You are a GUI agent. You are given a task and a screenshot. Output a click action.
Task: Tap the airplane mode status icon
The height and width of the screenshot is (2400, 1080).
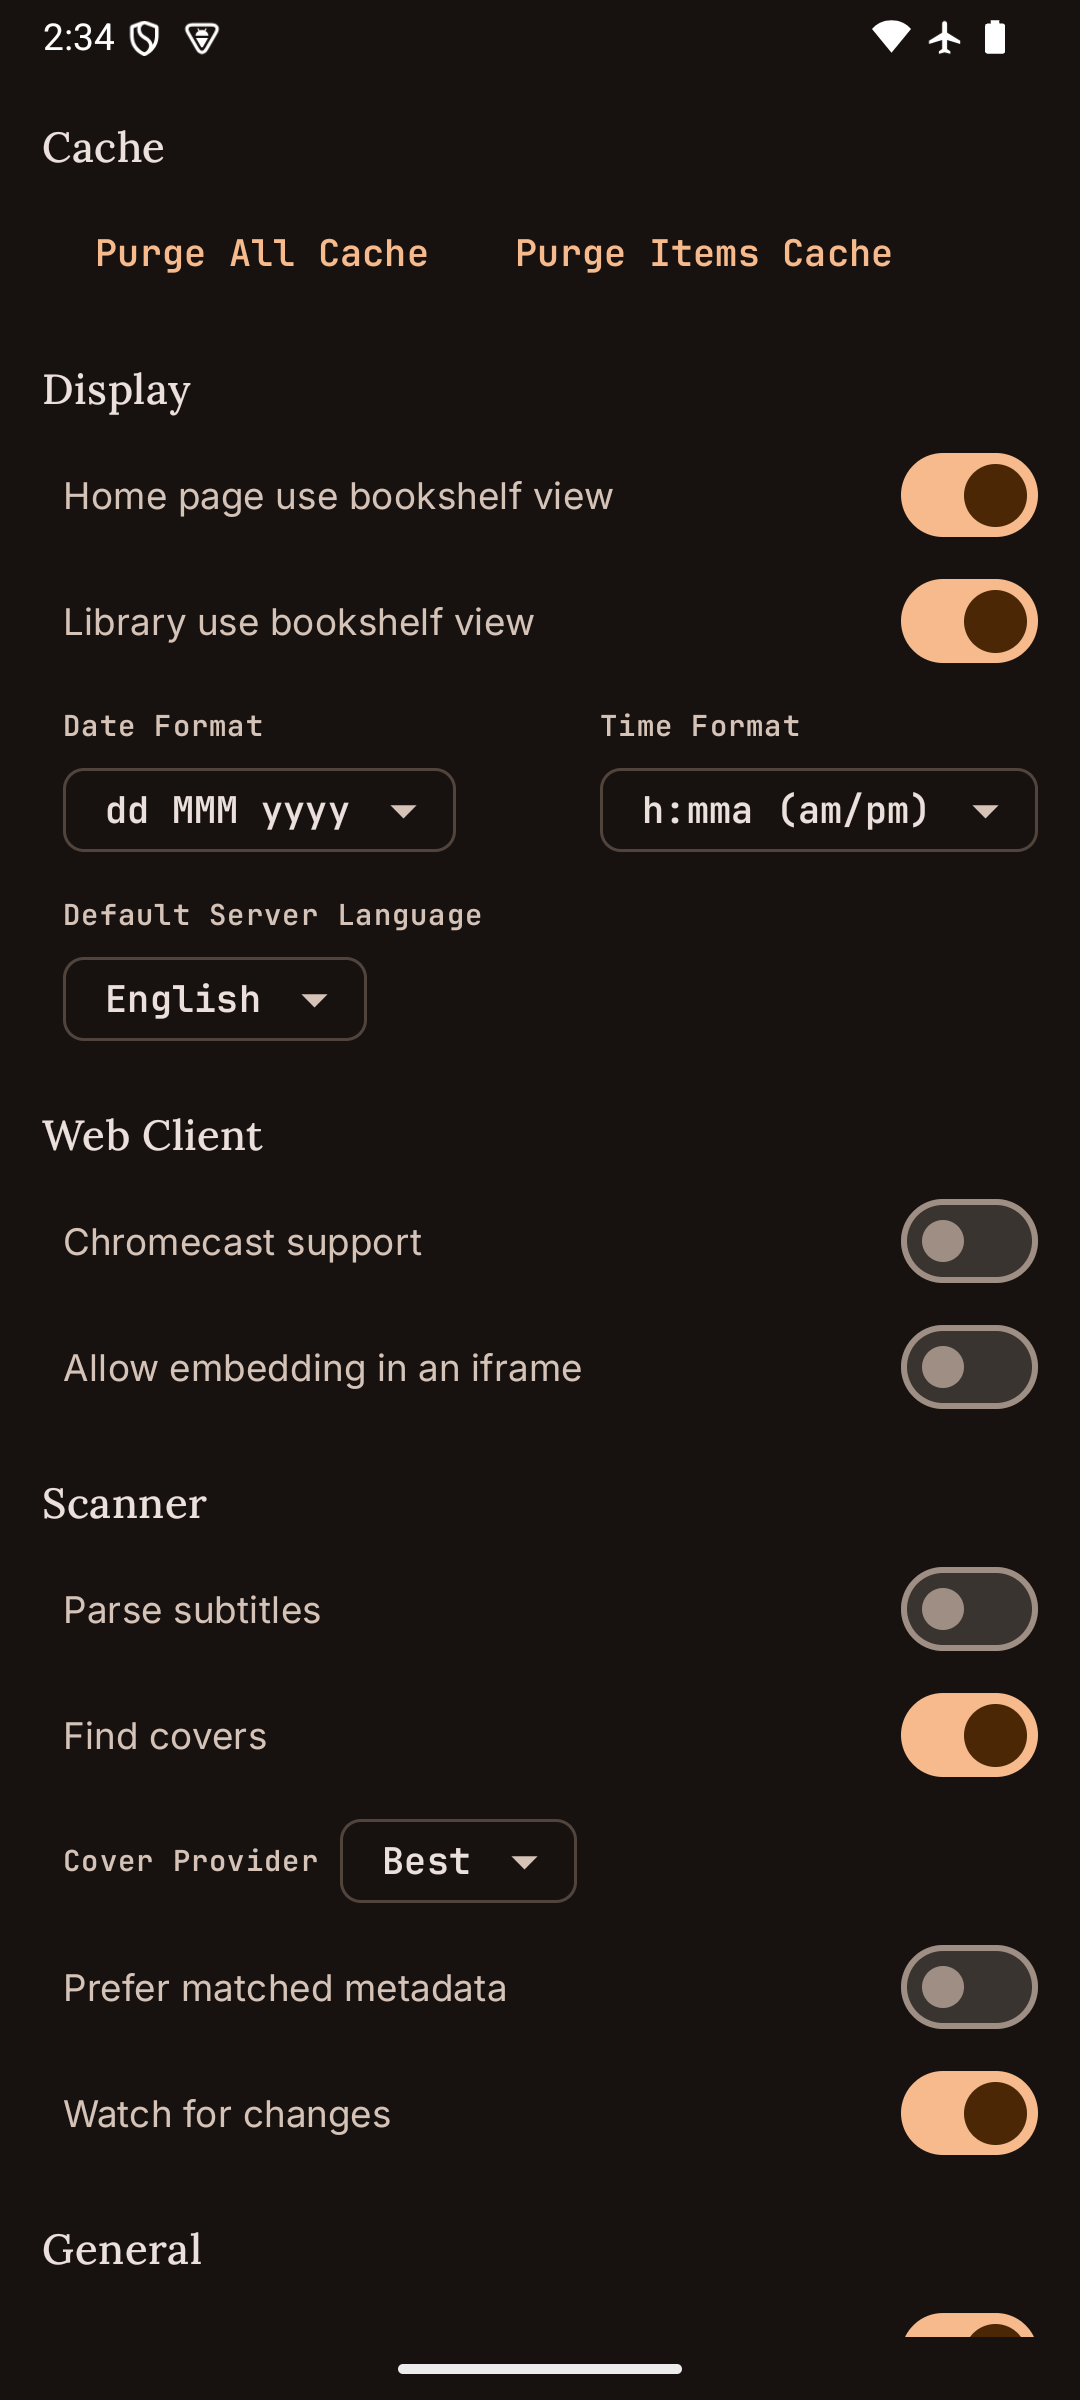coord(944,38)
